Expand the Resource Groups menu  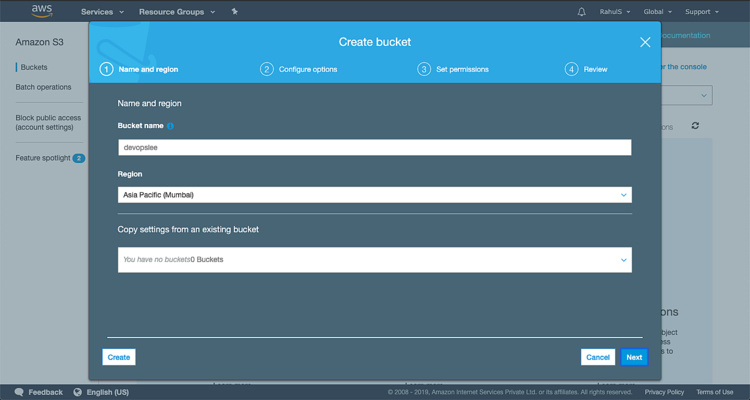177,12
